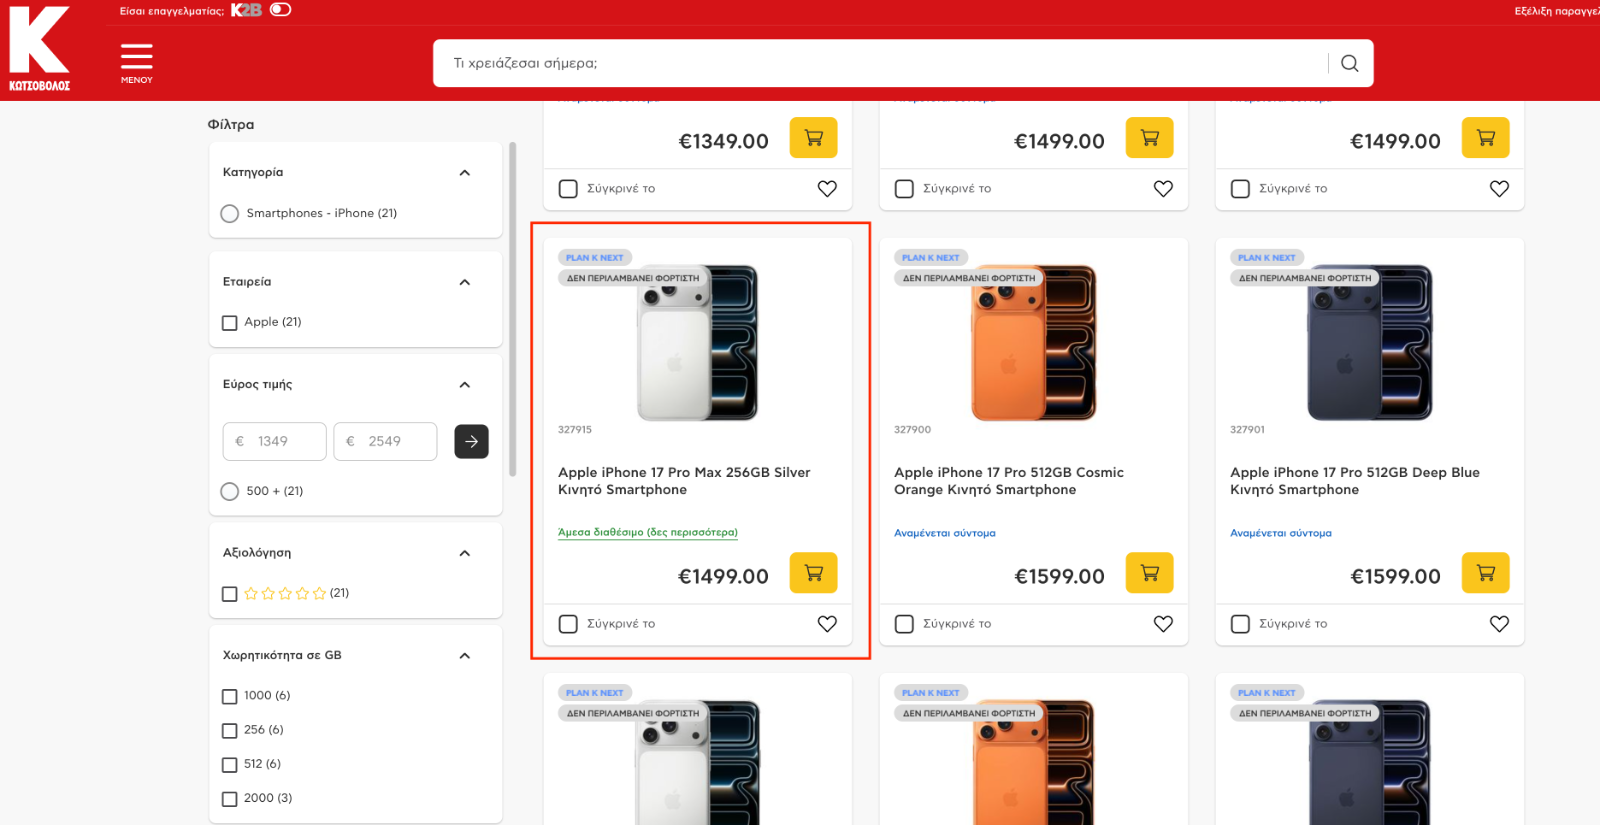Viewport: 1600px width, 825px height.
Task: Tick compare box for iPhone 17 Pro Max Silver
Action: coord(568,624)
